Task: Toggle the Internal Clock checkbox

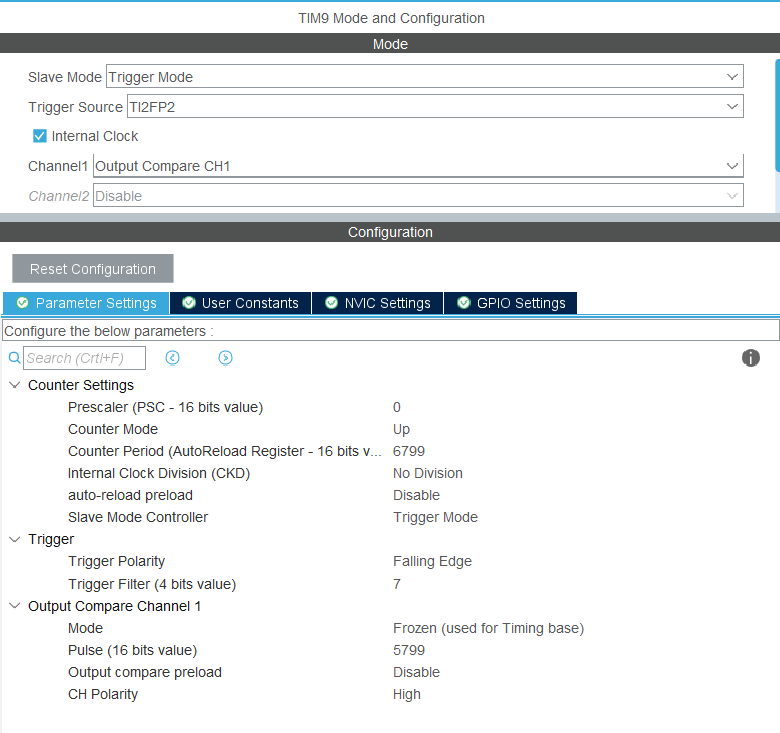Action: tap(40, 136)
